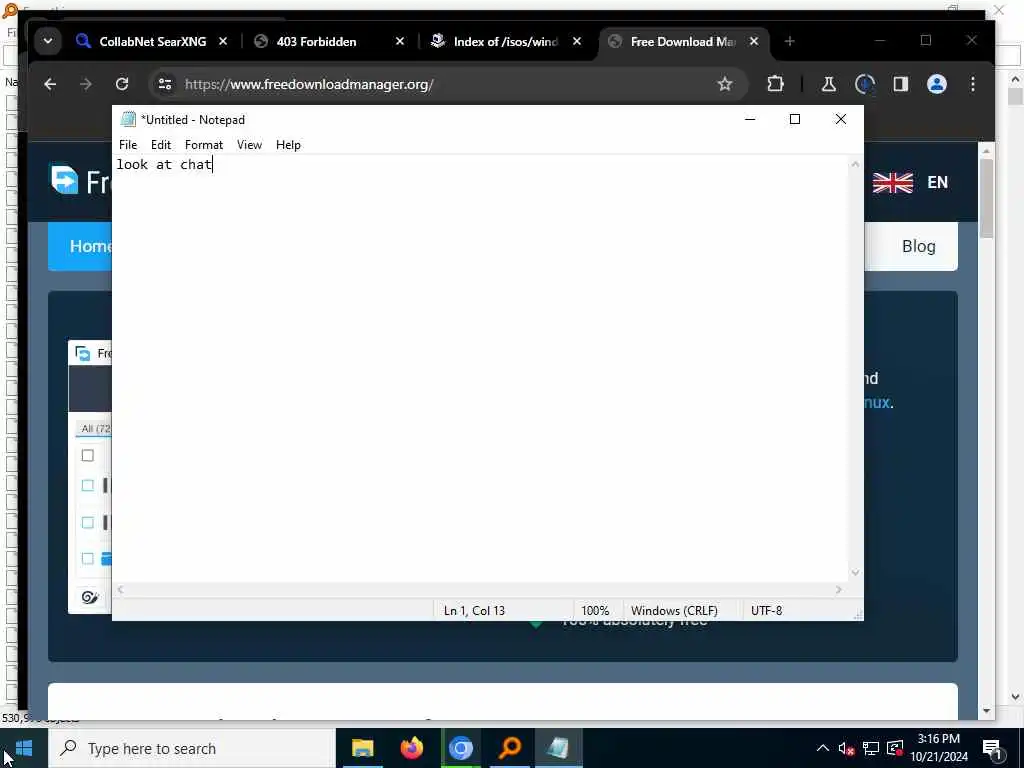This screenshot has width=1024, height=768.
Task: Click the Type here to search box
Action: (x=193, y=748)
